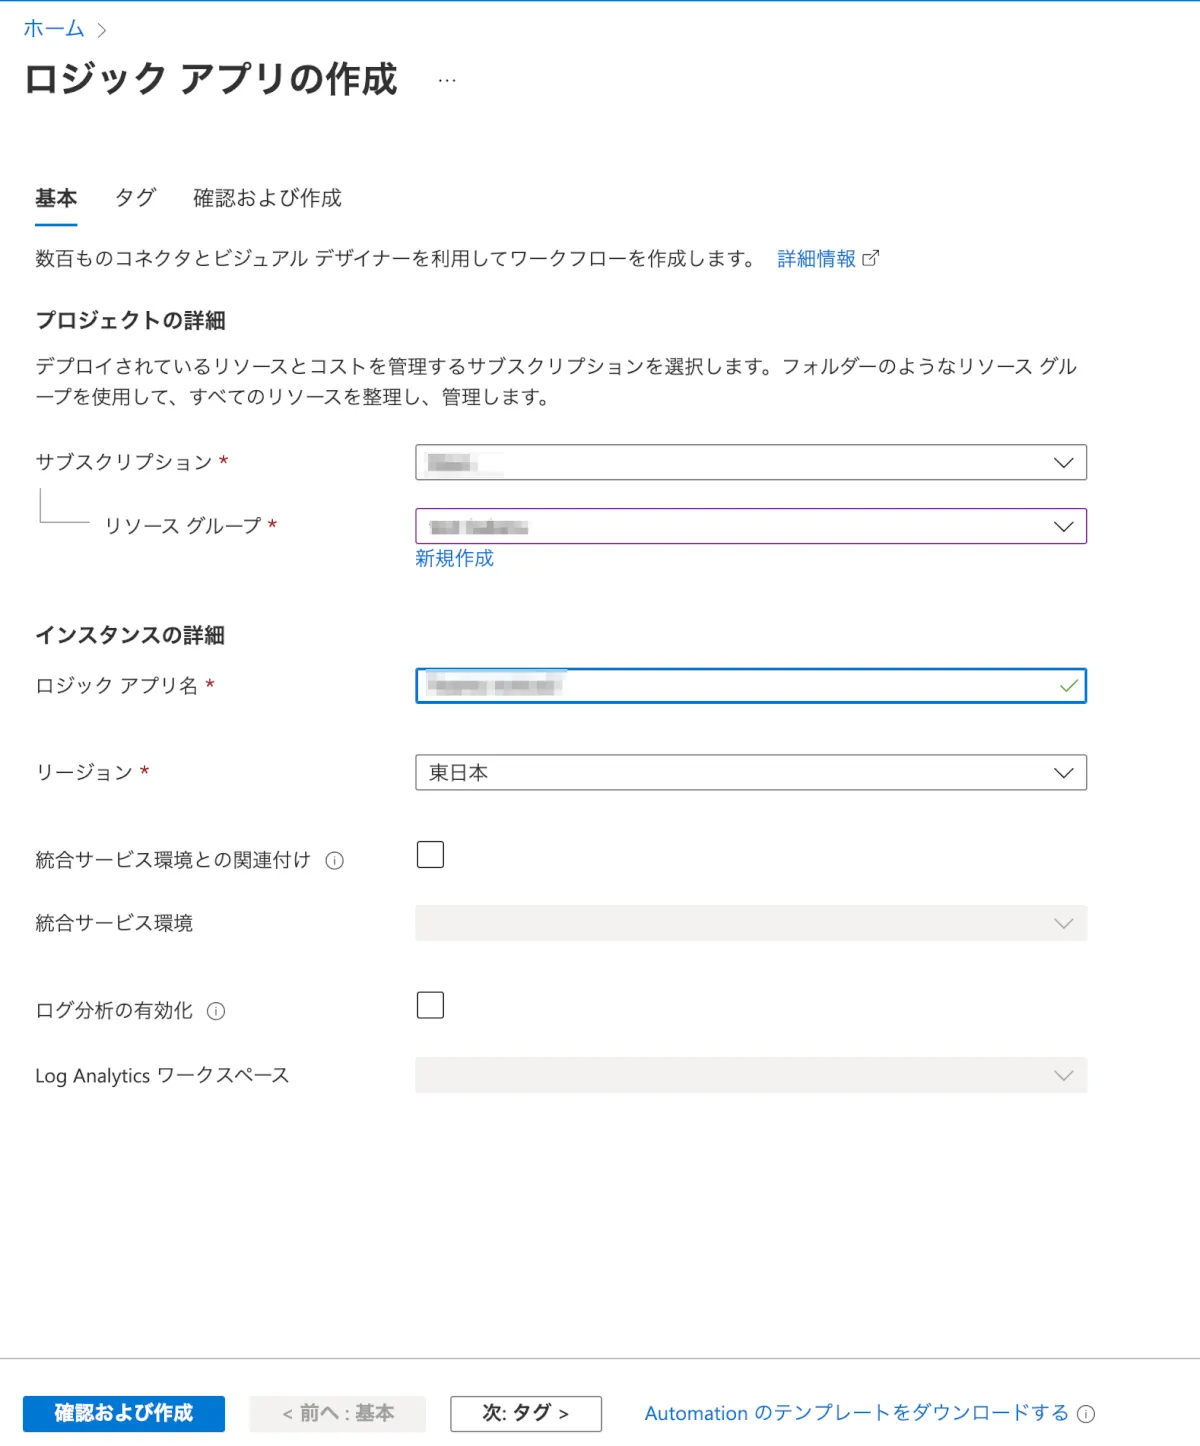Select the 基本 tab
Viewport: 1200px width, 1446px height.
56,198
